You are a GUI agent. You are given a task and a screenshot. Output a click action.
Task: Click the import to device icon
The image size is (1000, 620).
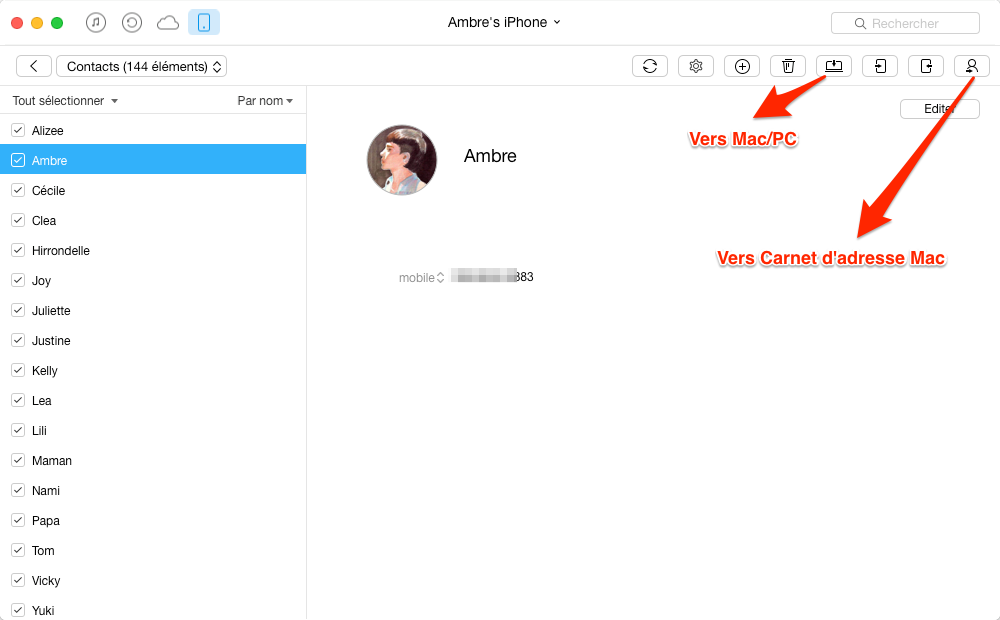(x=926, y=66)
